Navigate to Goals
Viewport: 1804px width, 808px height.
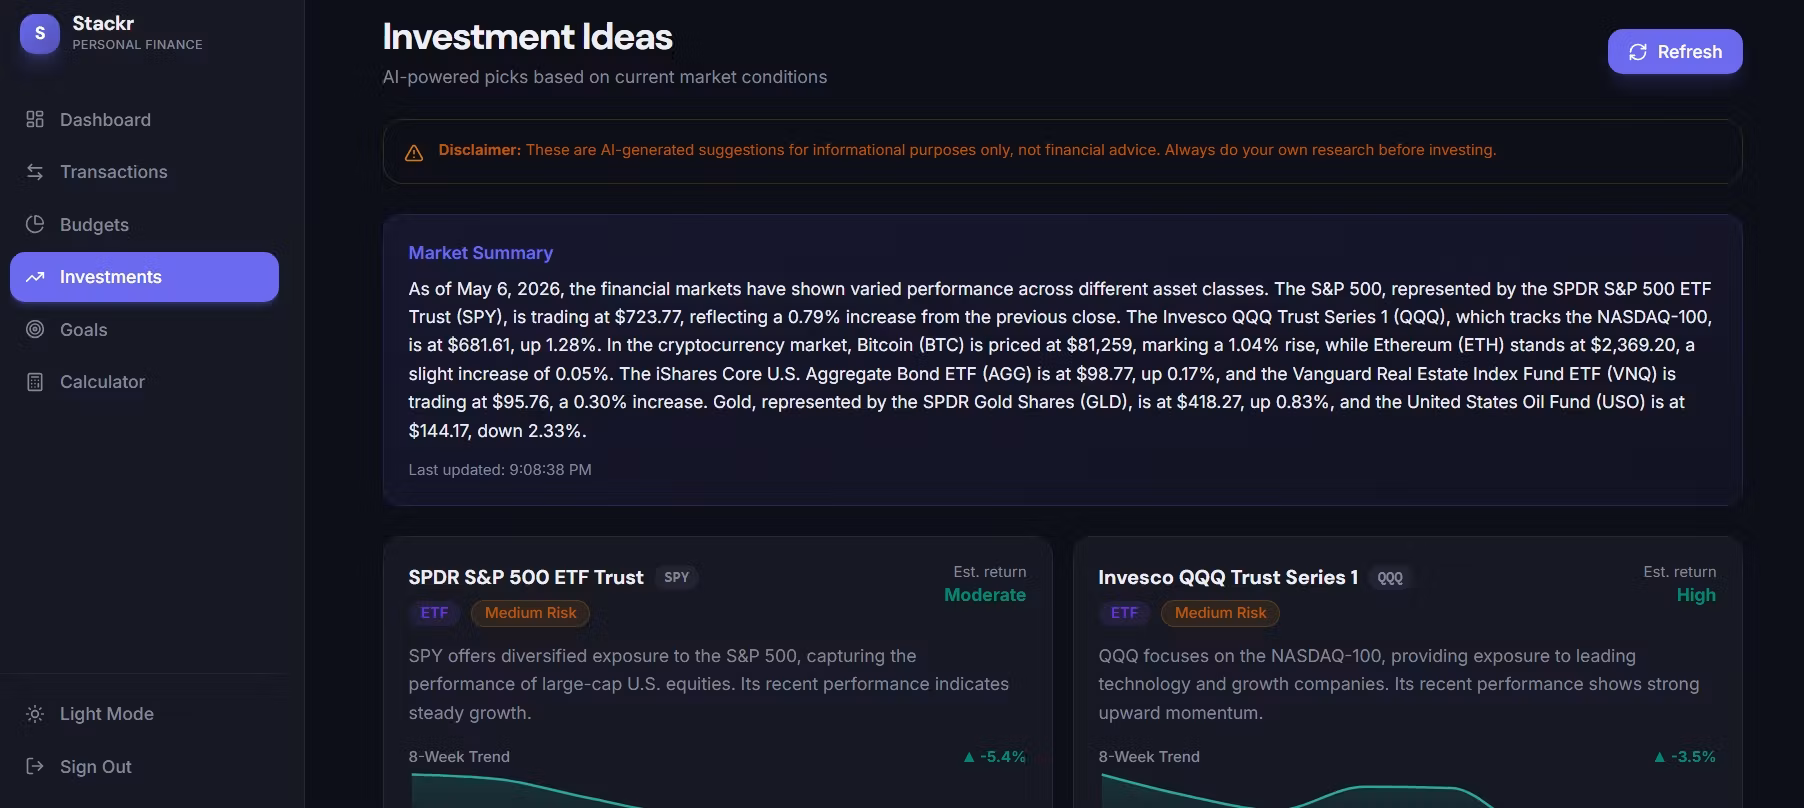144,329
